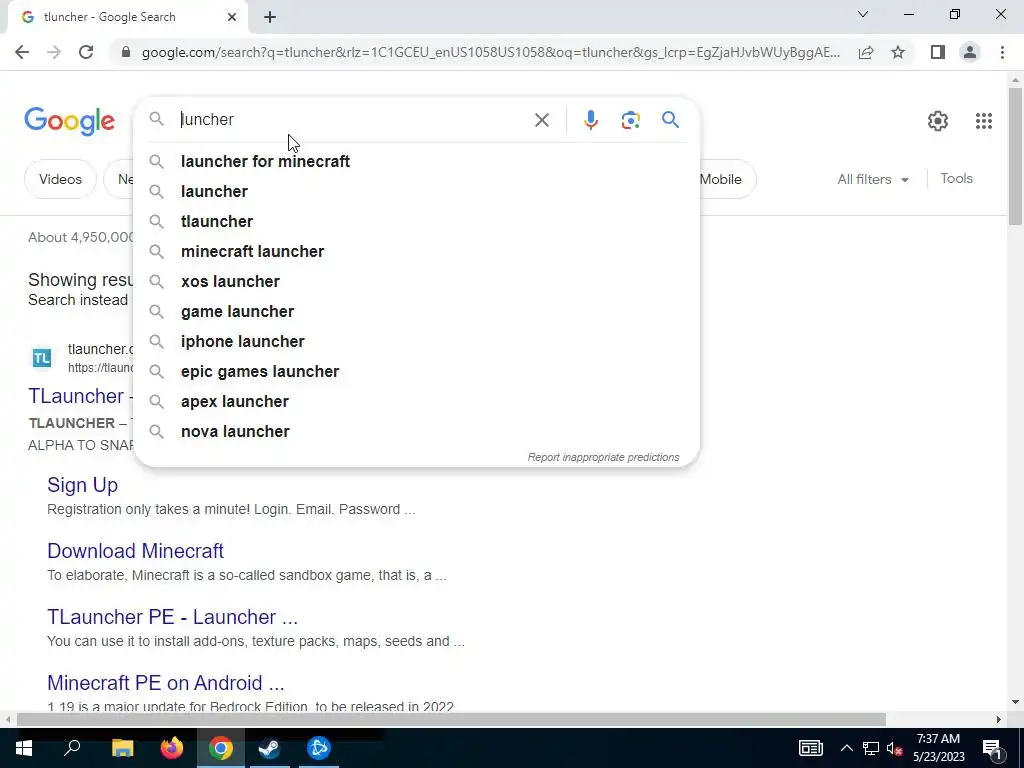The width and height of the screenshot is (1024, 768).
Task: Expand the All filters dropdown
Action: [872, 179]
